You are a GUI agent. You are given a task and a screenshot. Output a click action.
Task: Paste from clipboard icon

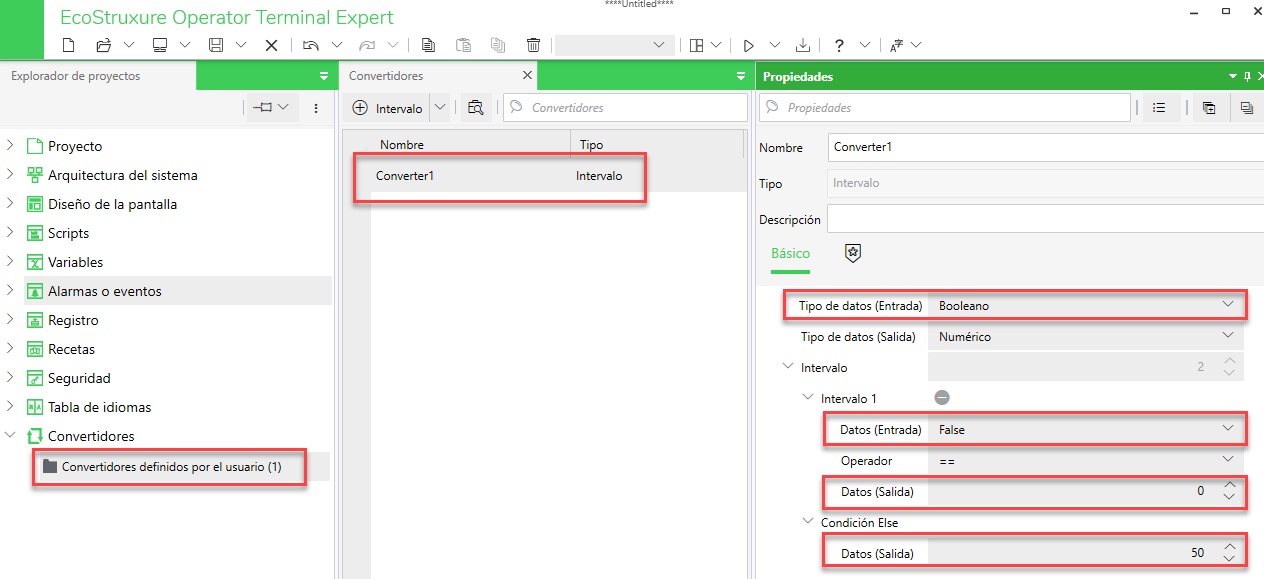(x=463, y=45)
